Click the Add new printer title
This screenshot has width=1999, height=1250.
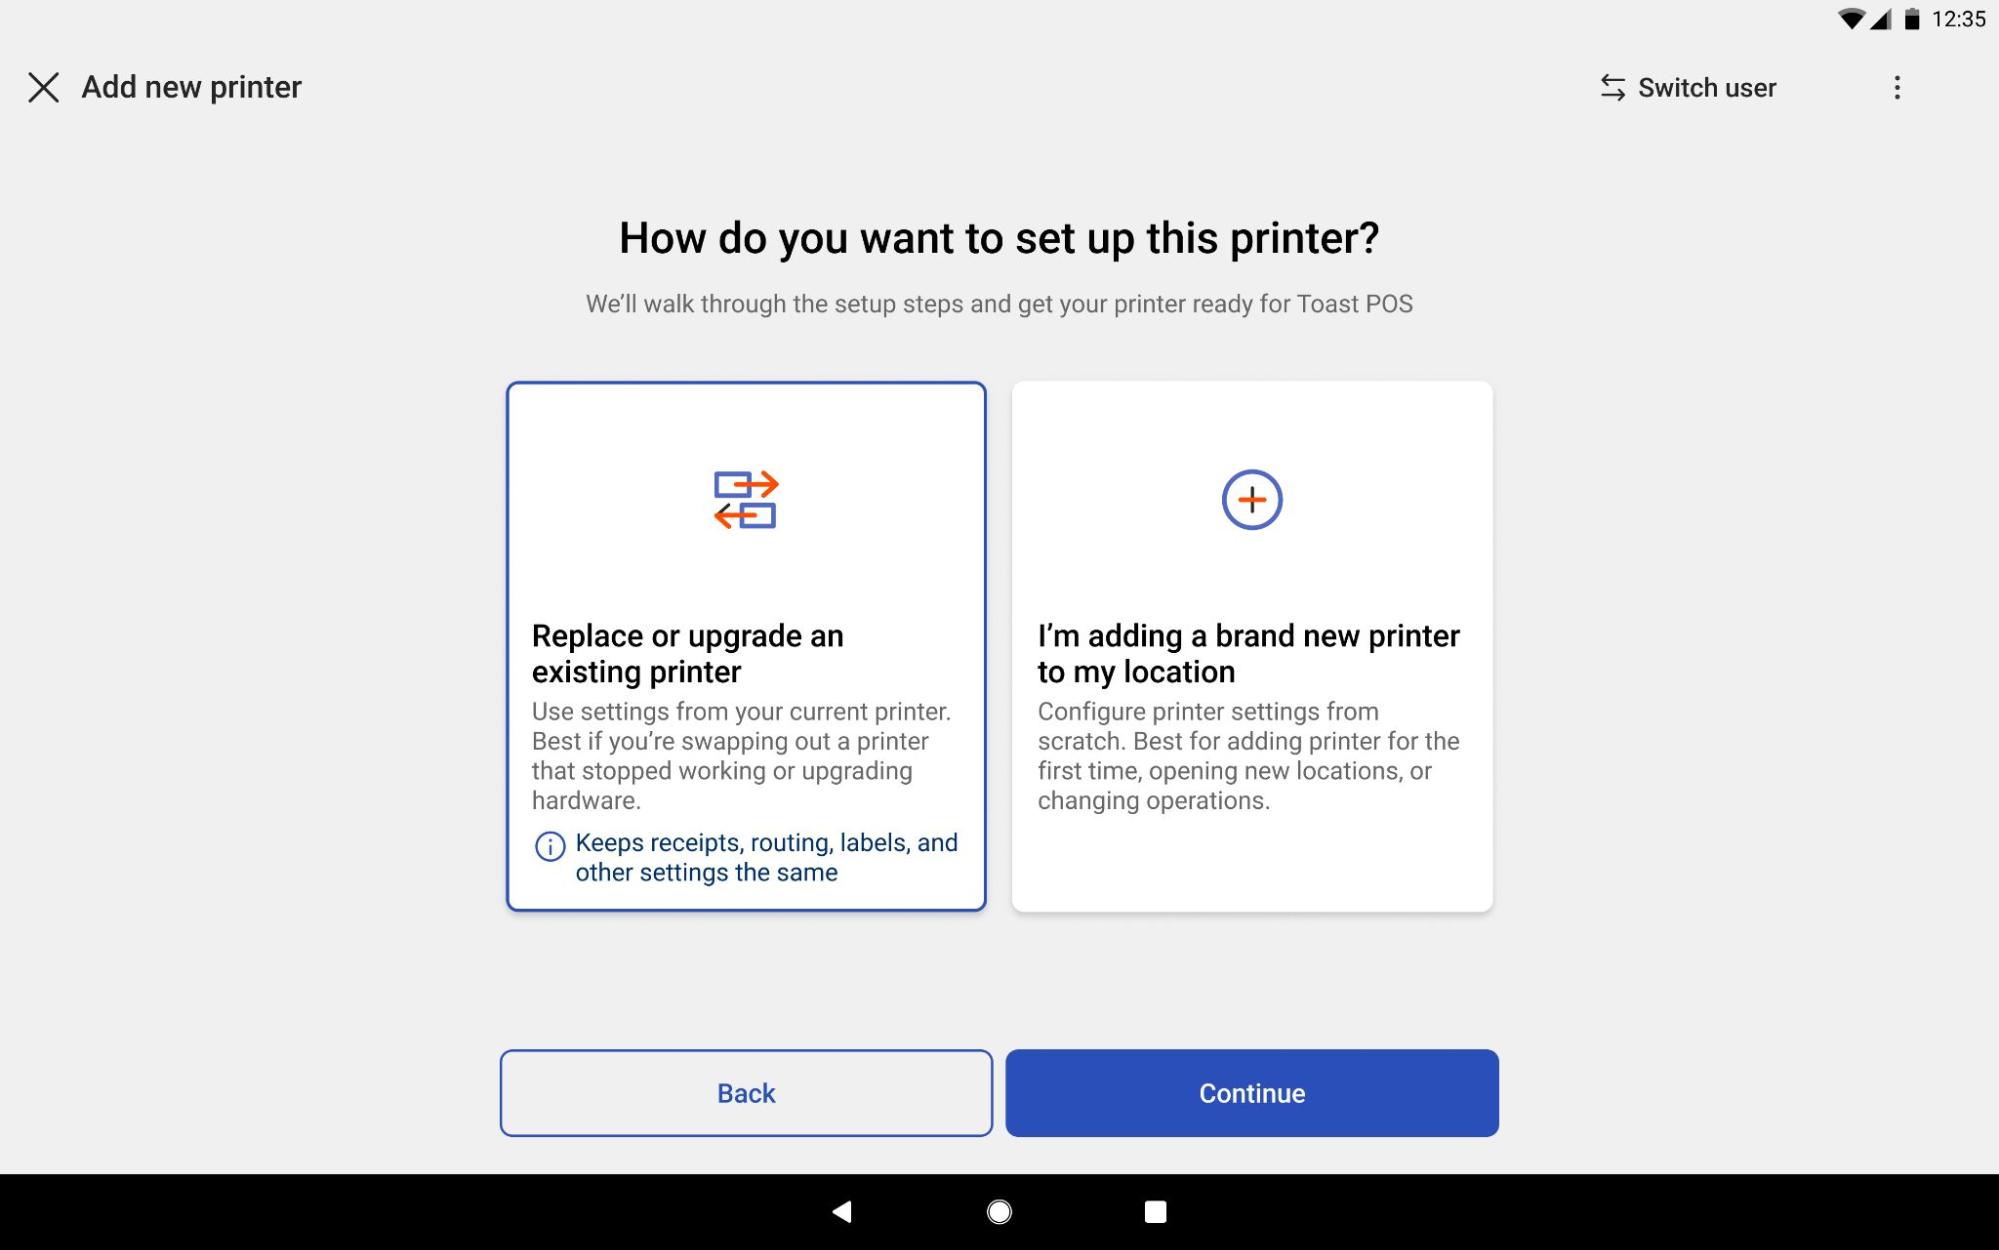191,87
